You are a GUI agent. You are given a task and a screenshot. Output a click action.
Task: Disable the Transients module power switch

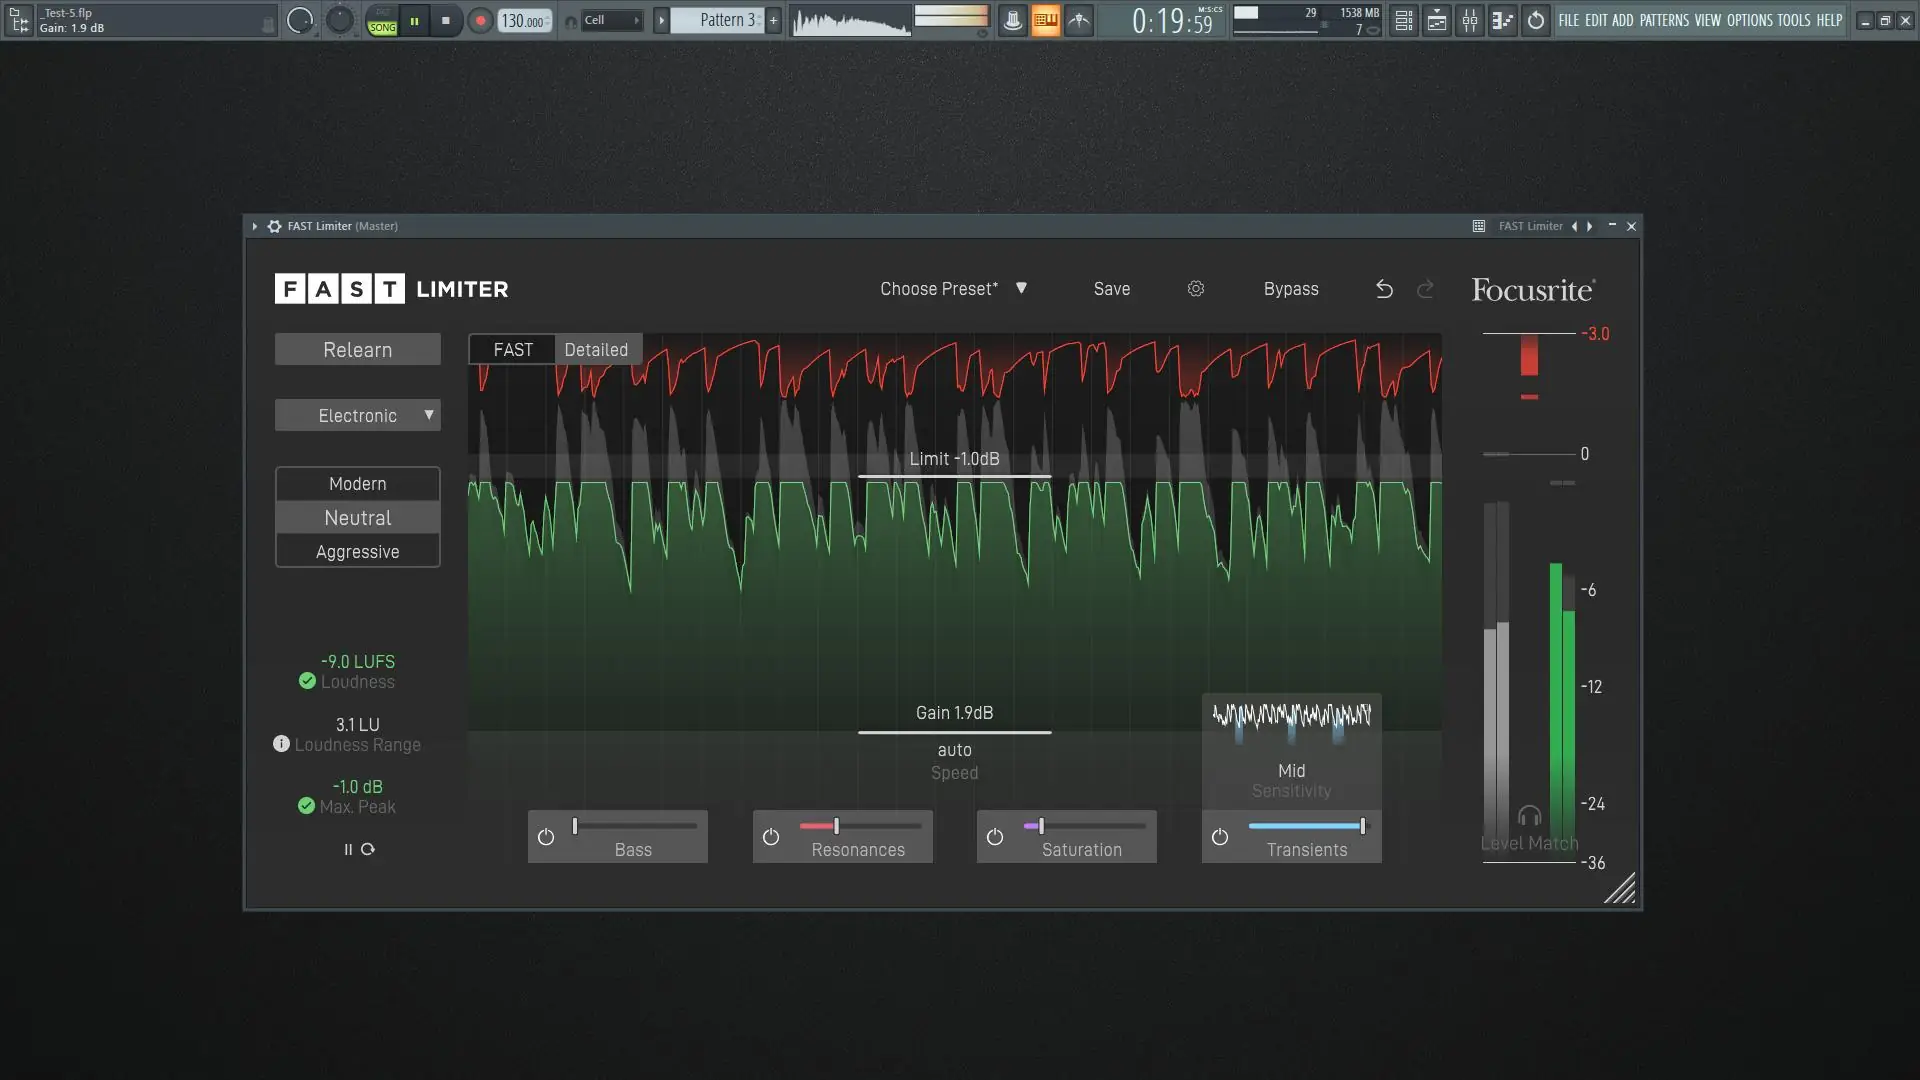point(1220,837)
